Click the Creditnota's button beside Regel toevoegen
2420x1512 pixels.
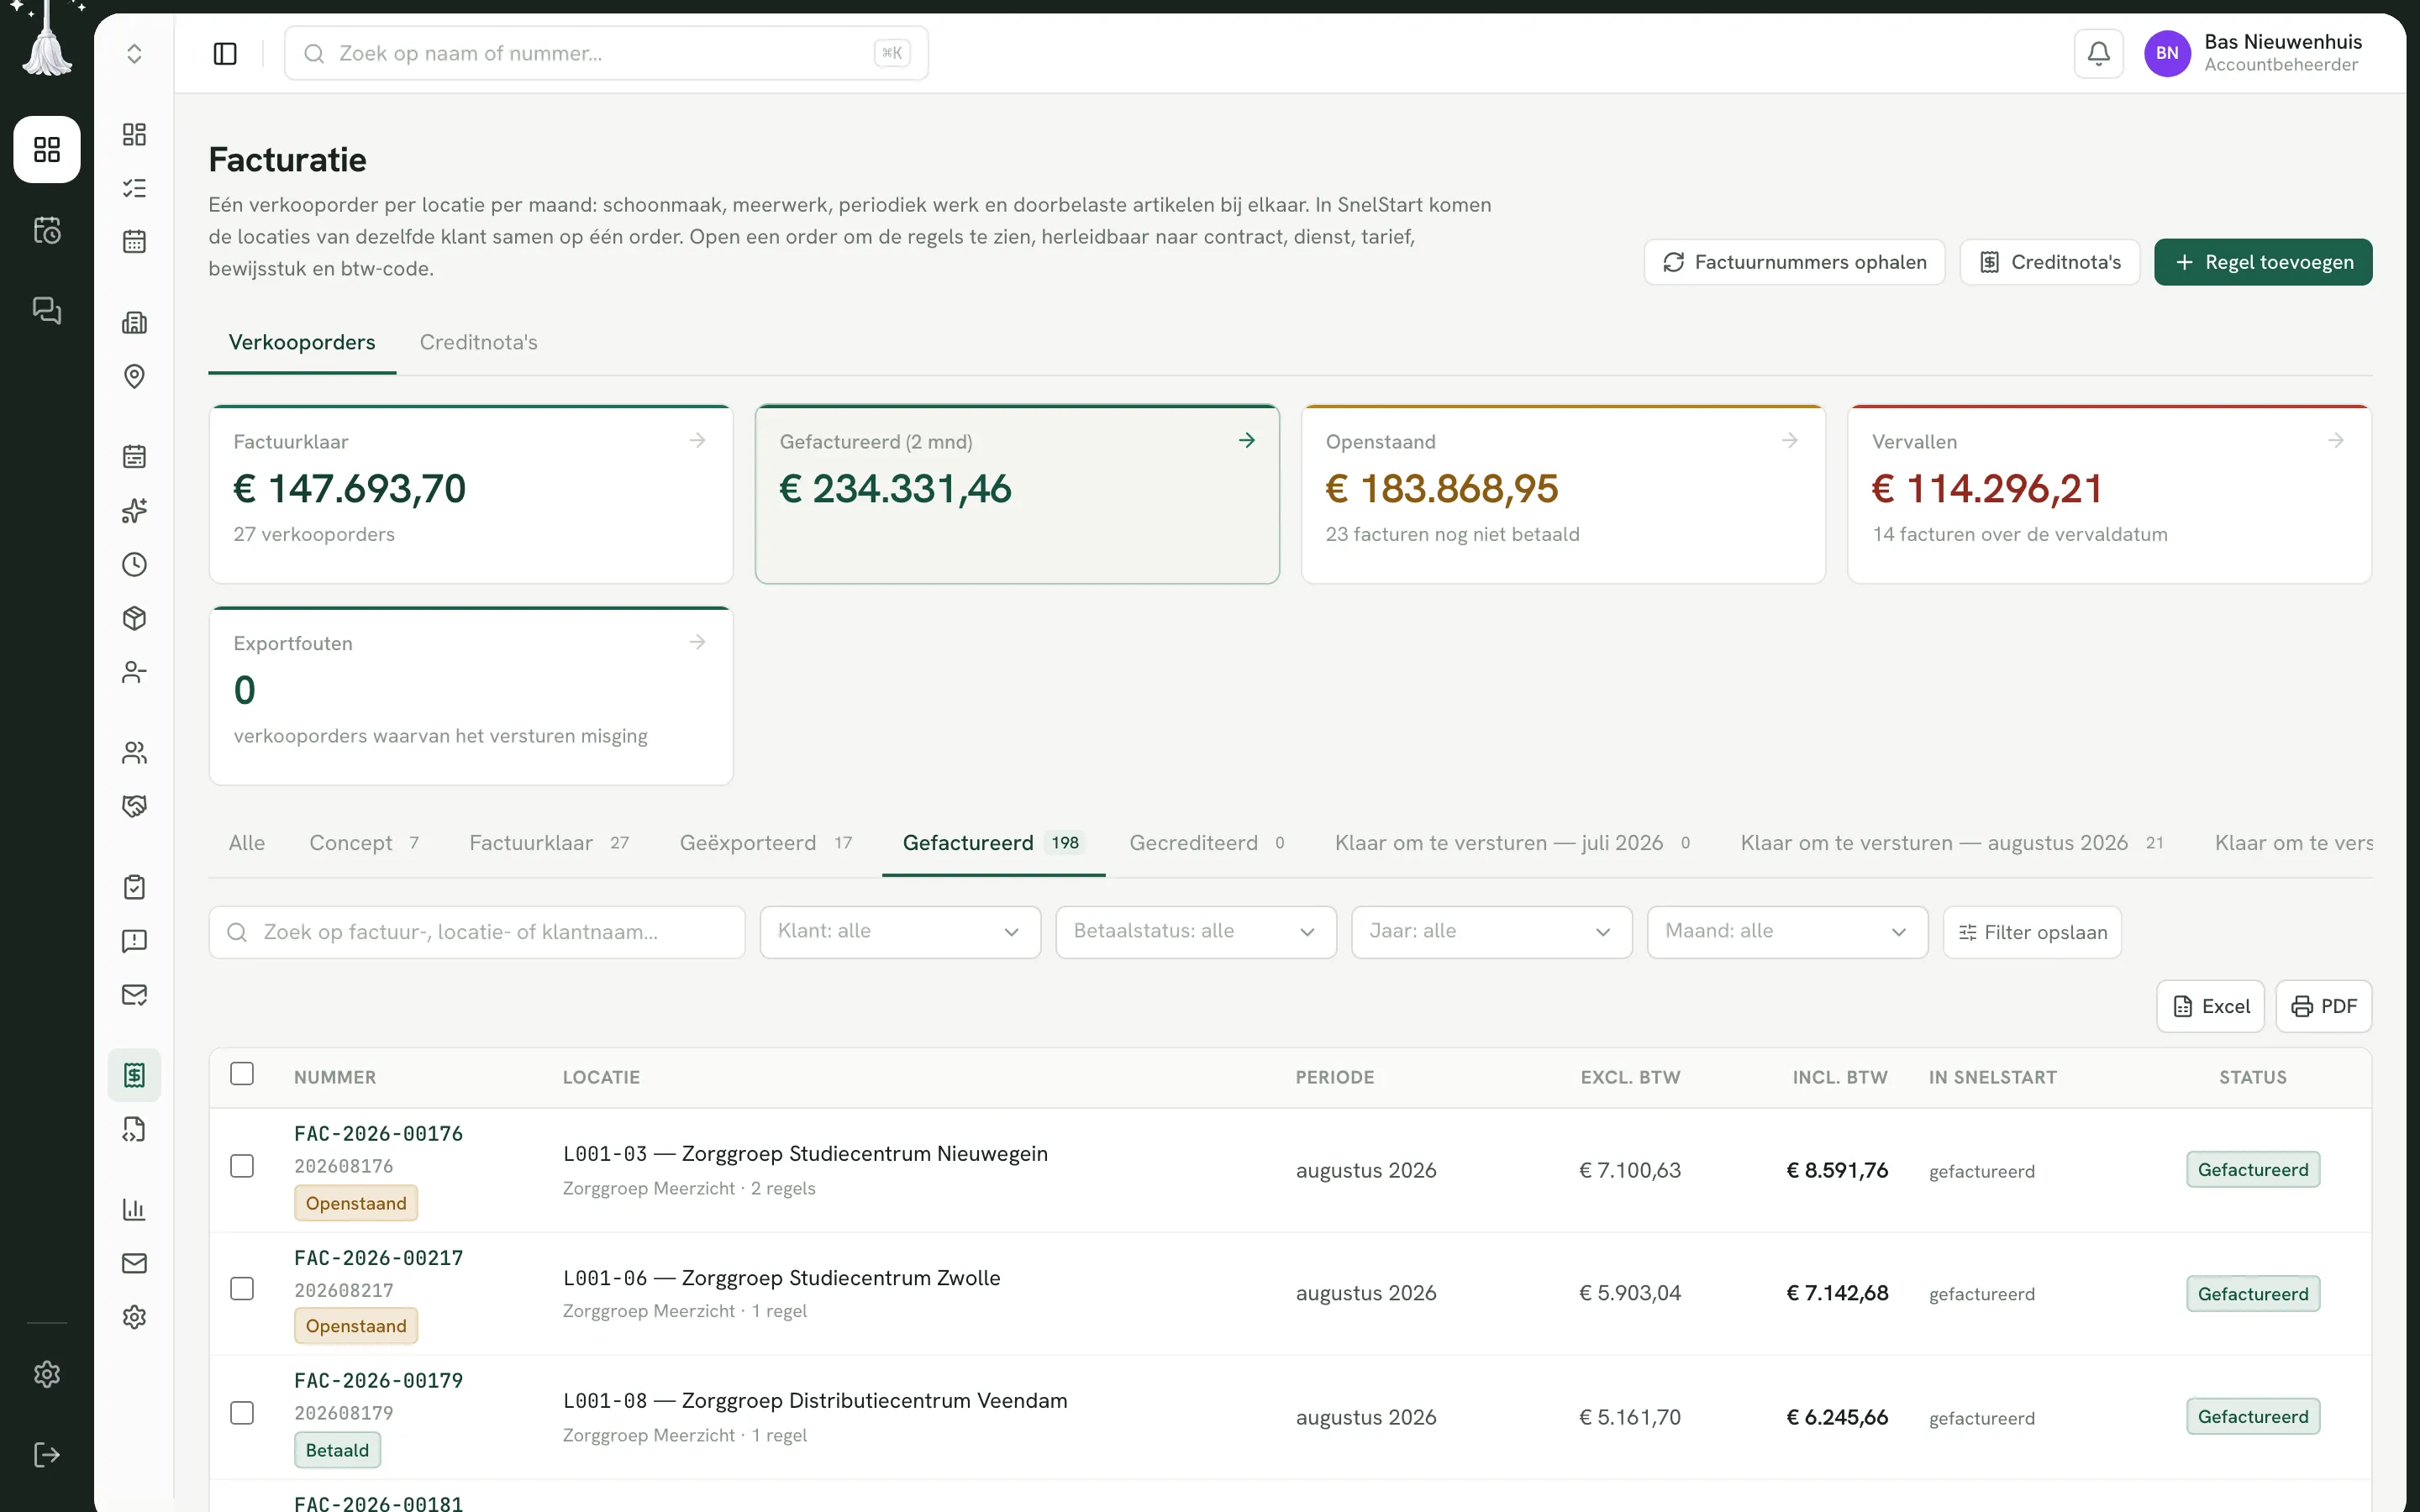[x=2049, y=262]
